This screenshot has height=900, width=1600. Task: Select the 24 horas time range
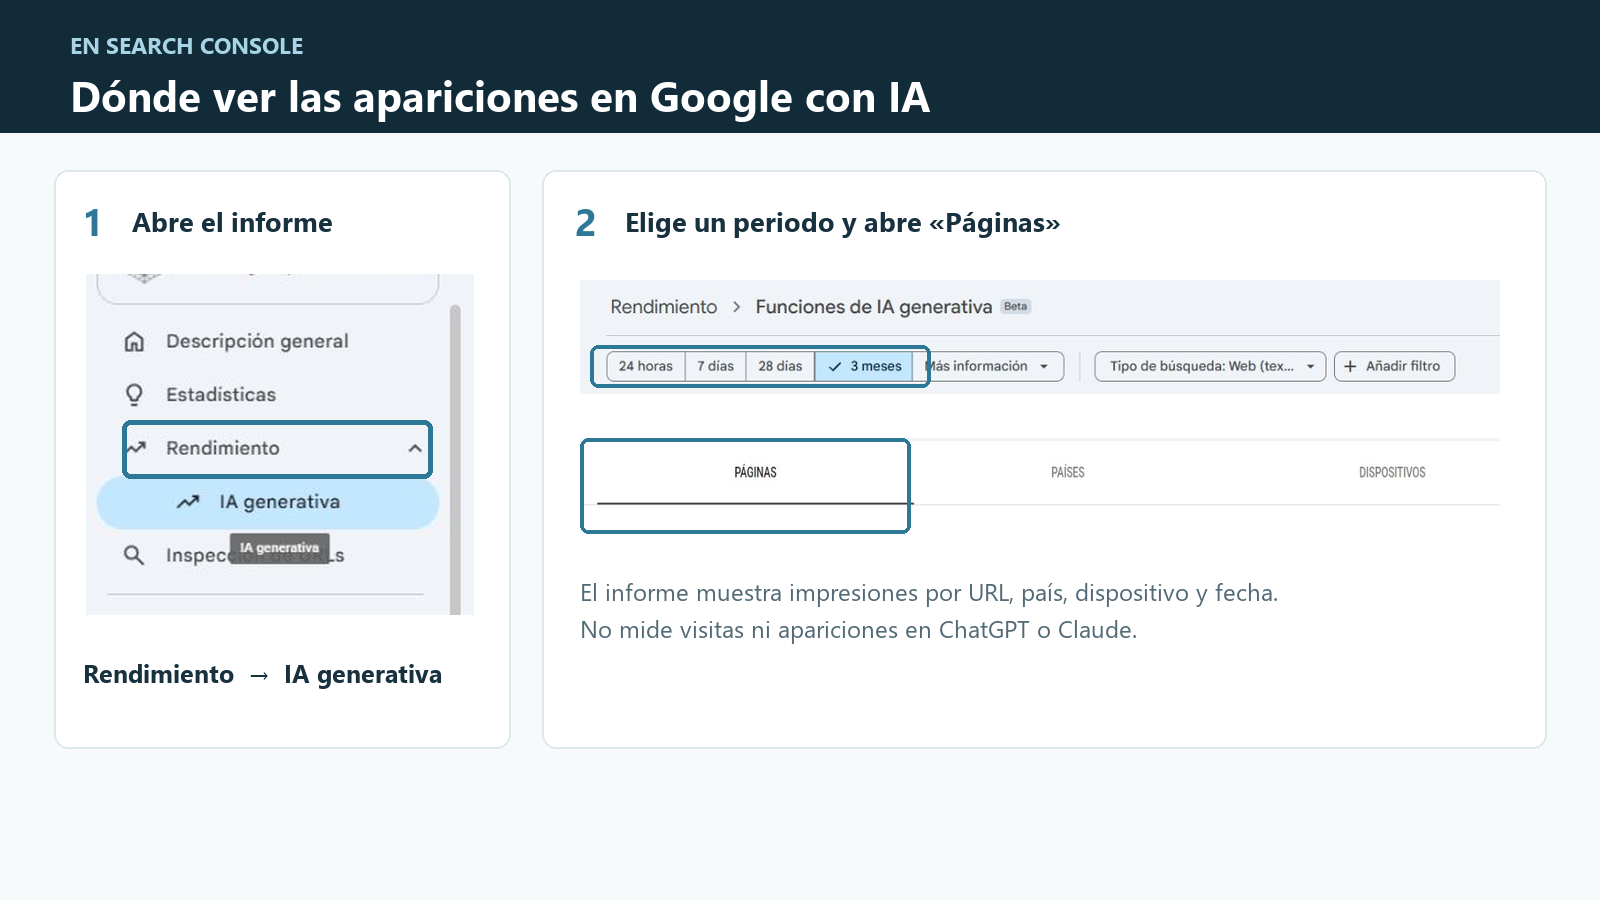pyautogui.click(x=646, y=366)
